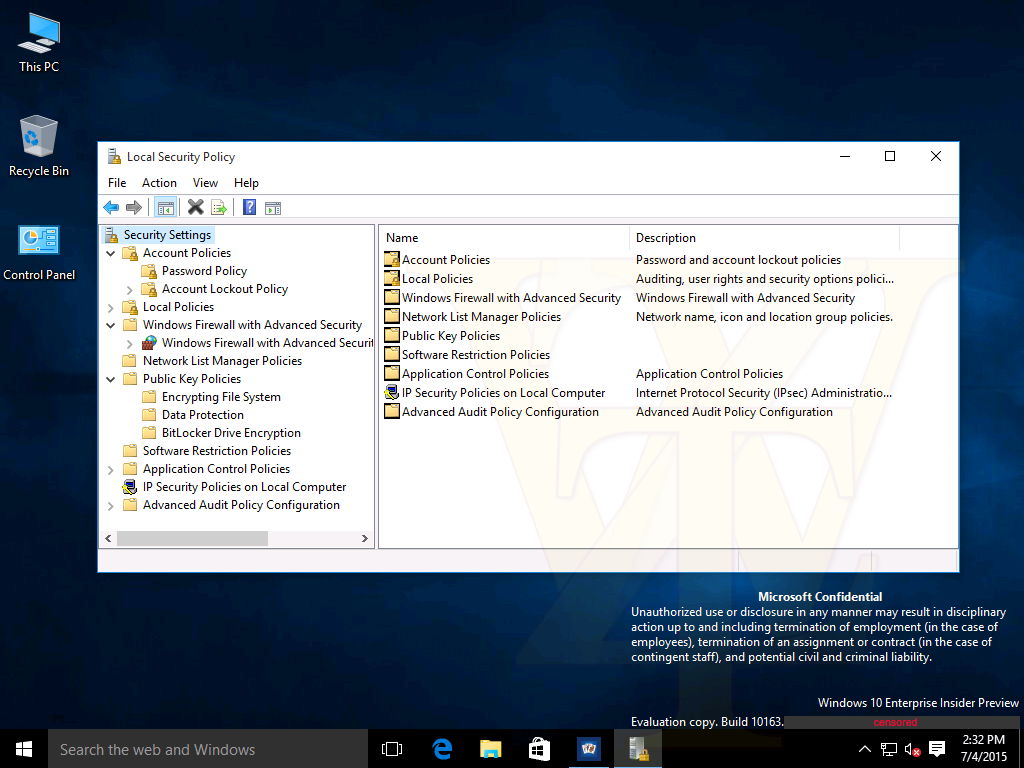Click the Windows Start button
The height and width of the screenshot is (768, 1024).
click(x=24, y=749)
